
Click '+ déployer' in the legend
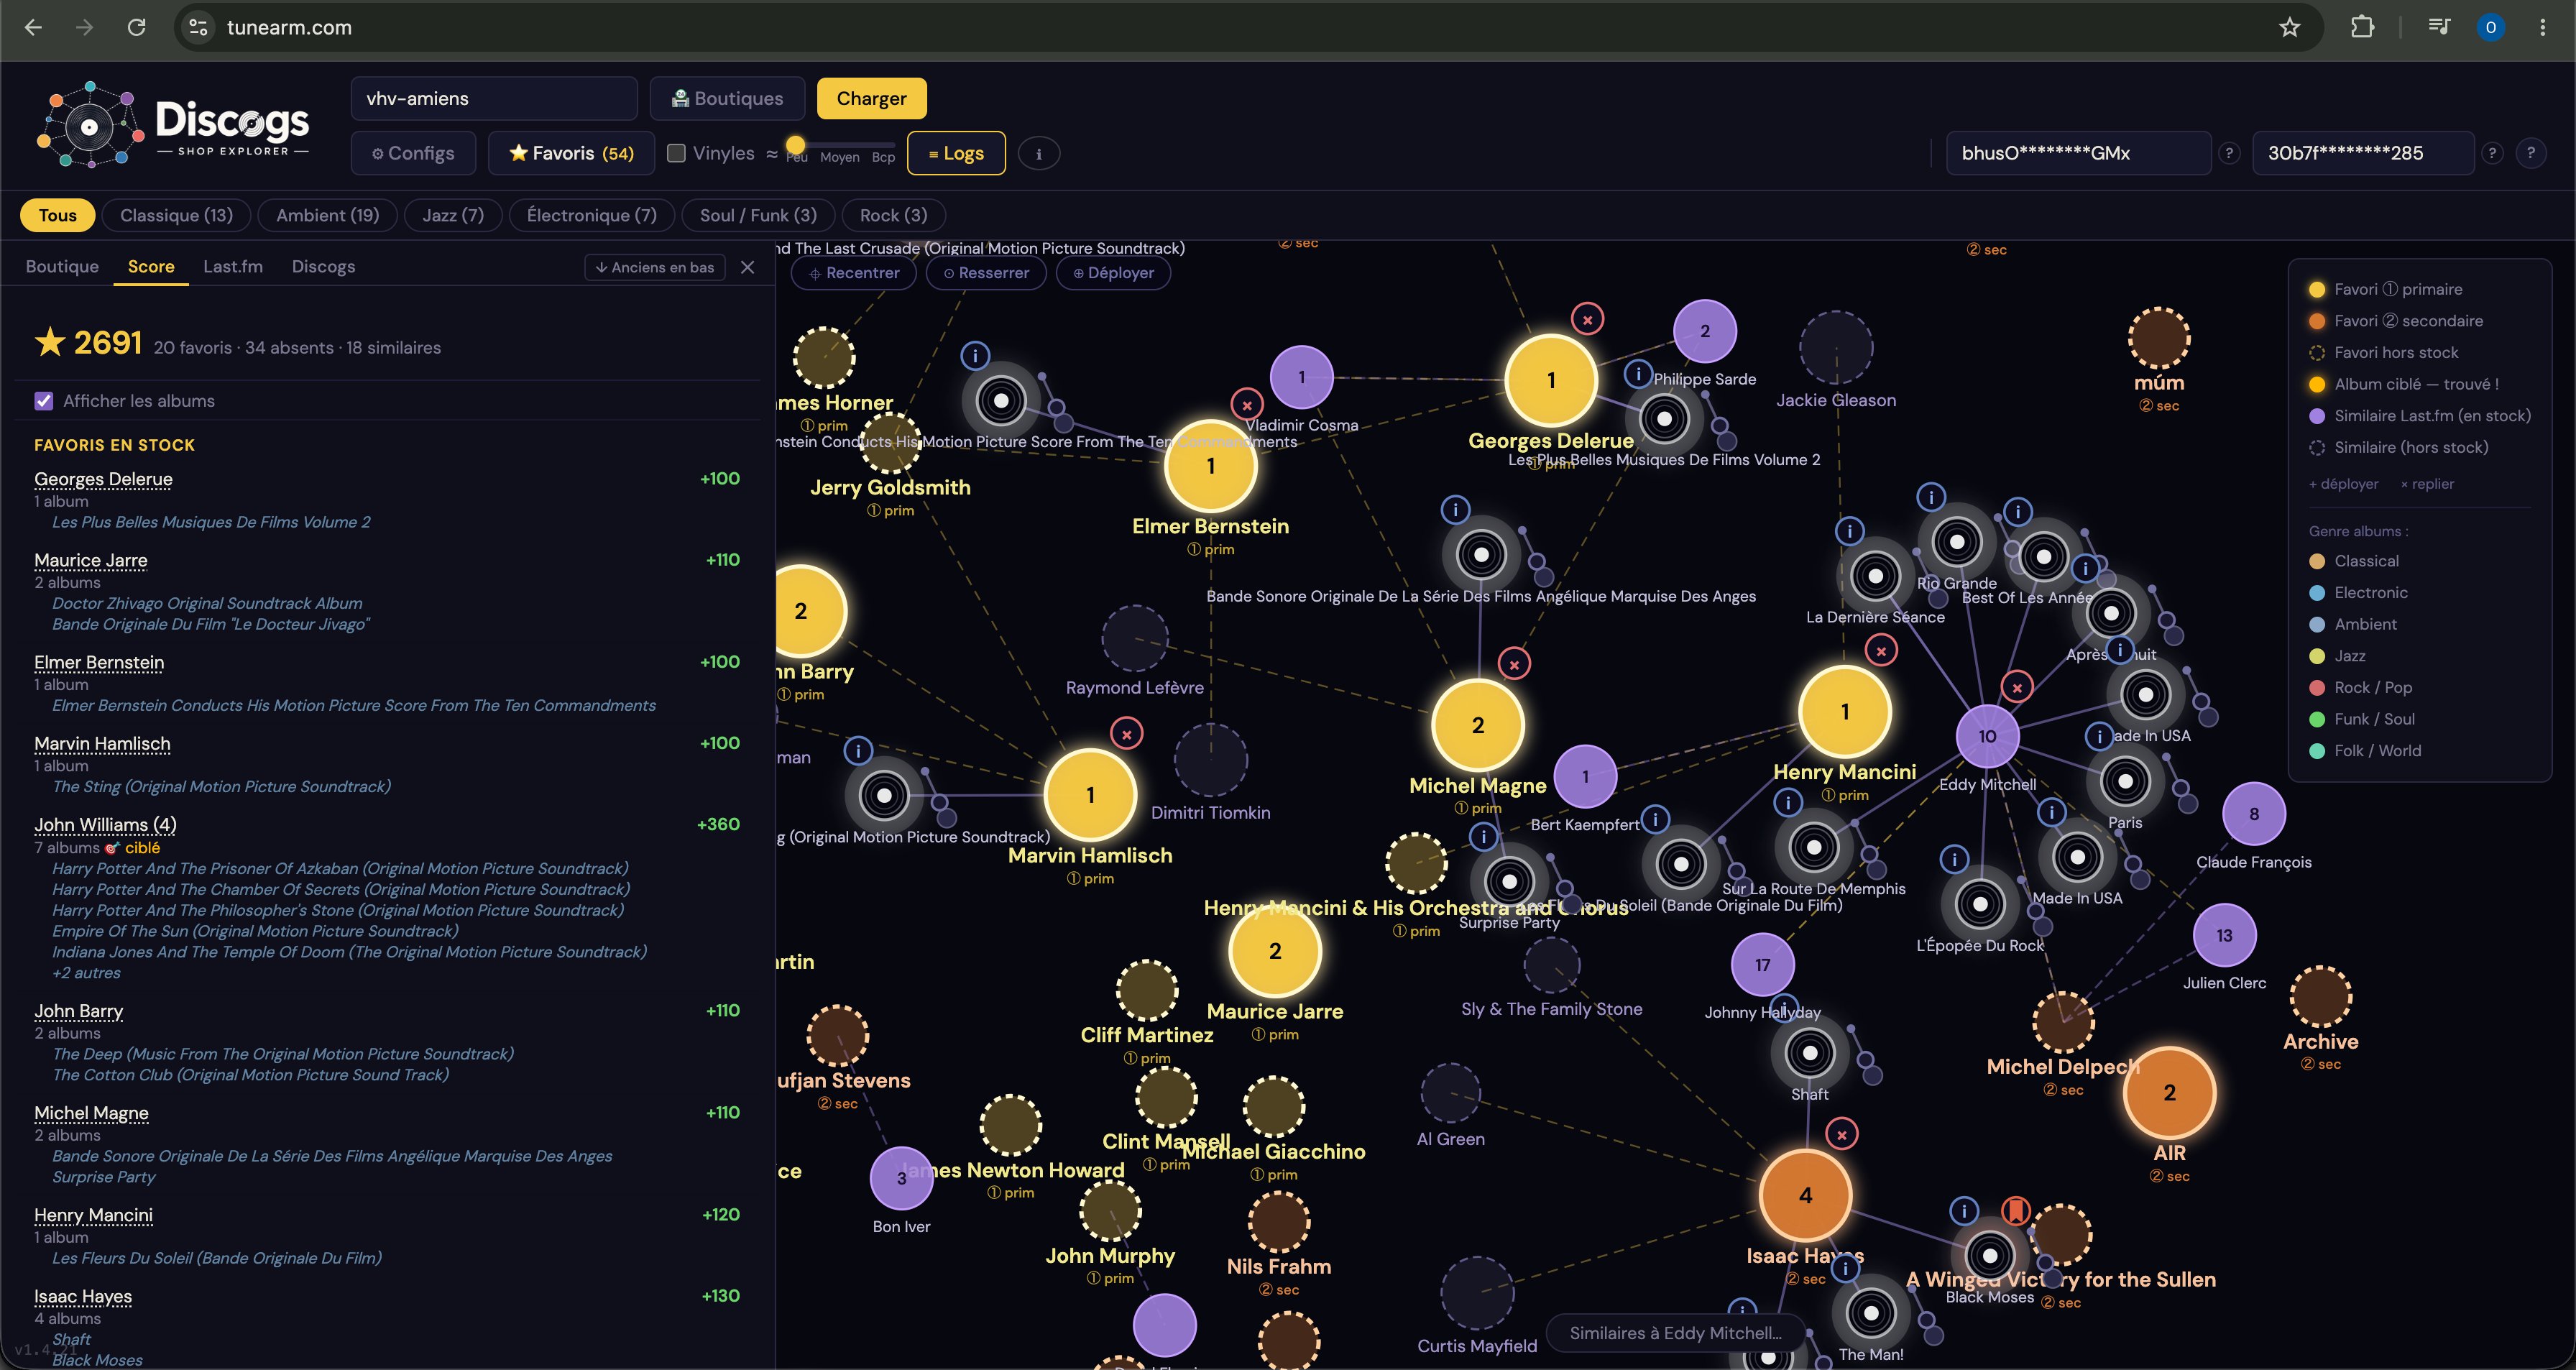click(x=2344, y=484)
